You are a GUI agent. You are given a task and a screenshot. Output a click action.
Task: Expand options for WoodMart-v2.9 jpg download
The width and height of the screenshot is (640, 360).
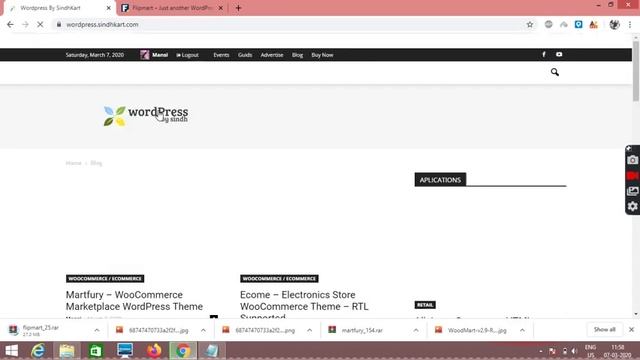click(x=522, y=330)
